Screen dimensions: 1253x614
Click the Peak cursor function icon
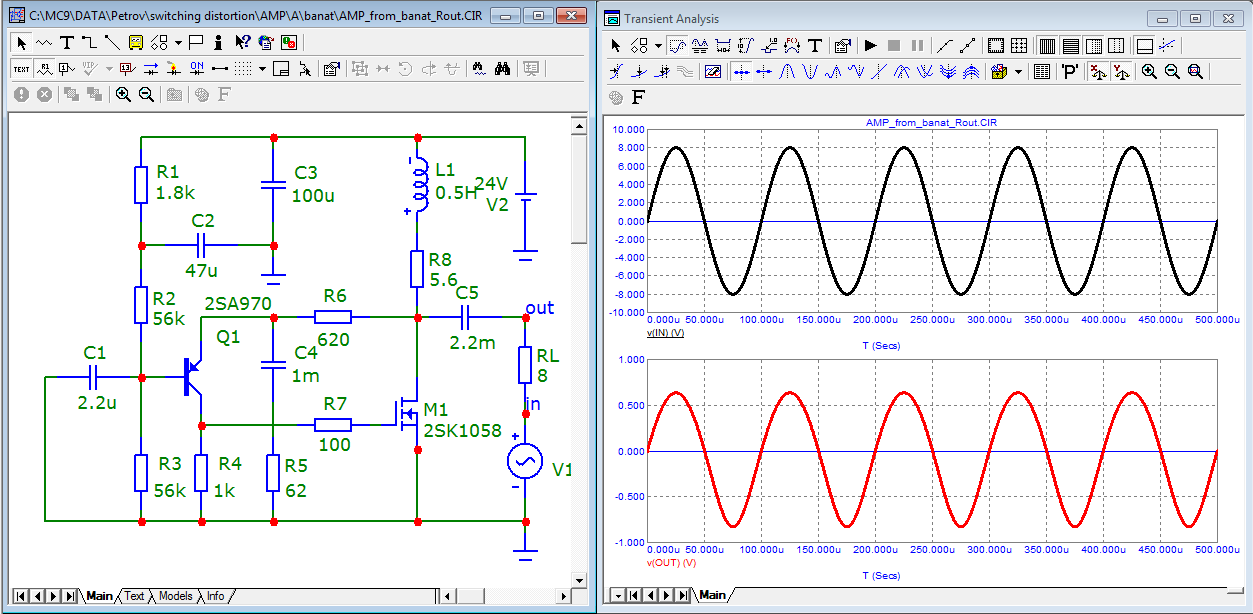tap(789, 72)
